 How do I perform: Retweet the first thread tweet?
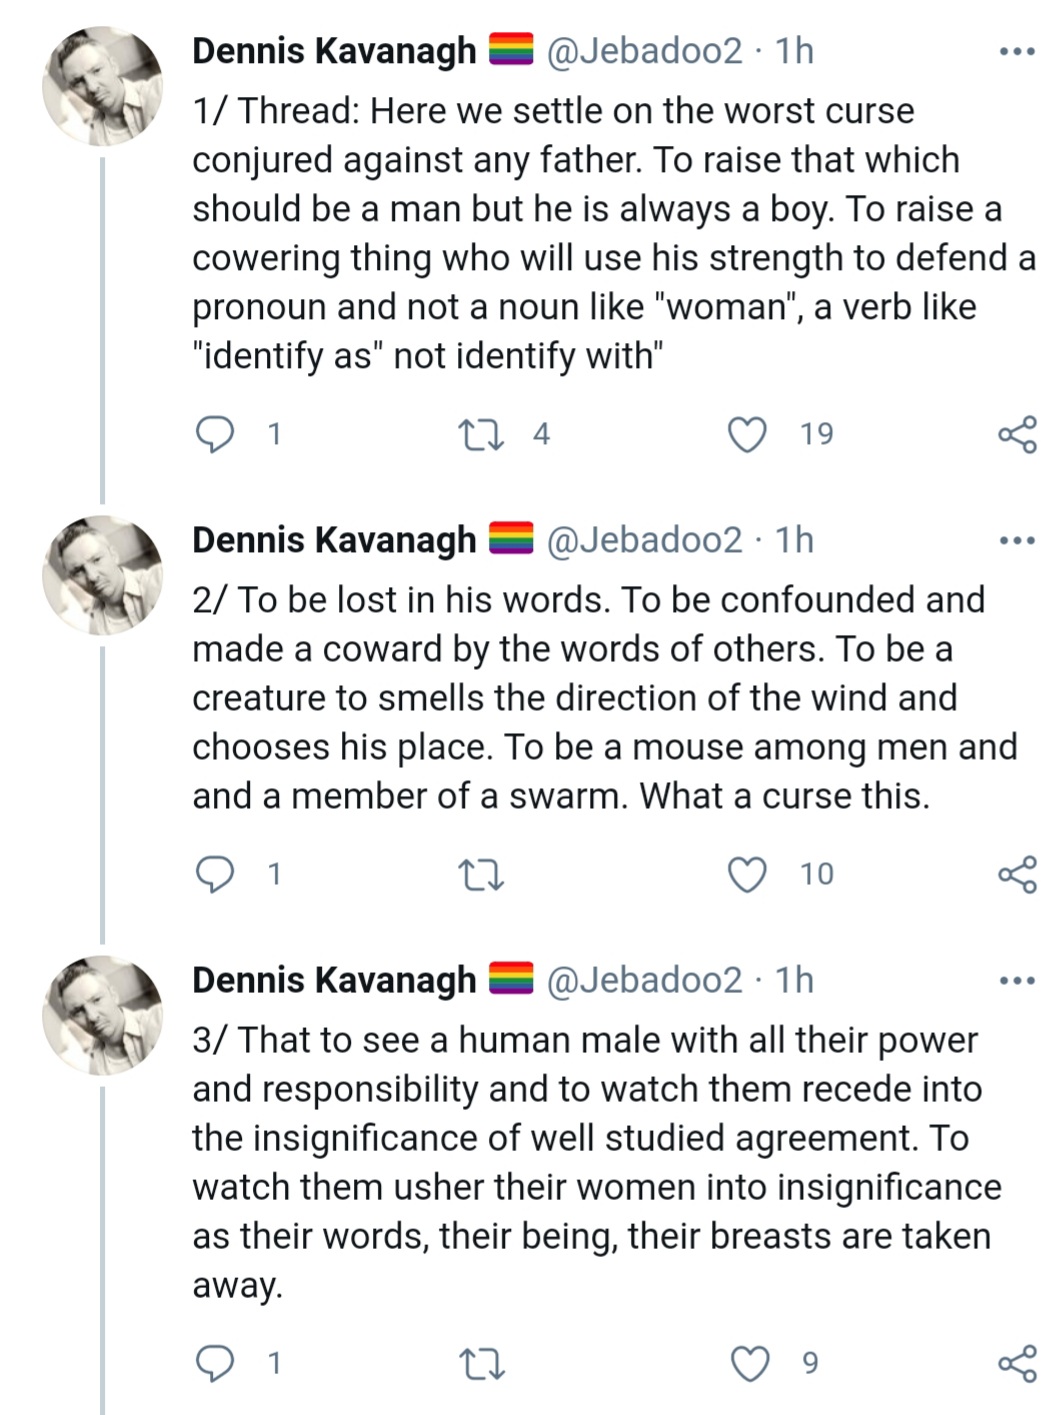pos(480,434)
